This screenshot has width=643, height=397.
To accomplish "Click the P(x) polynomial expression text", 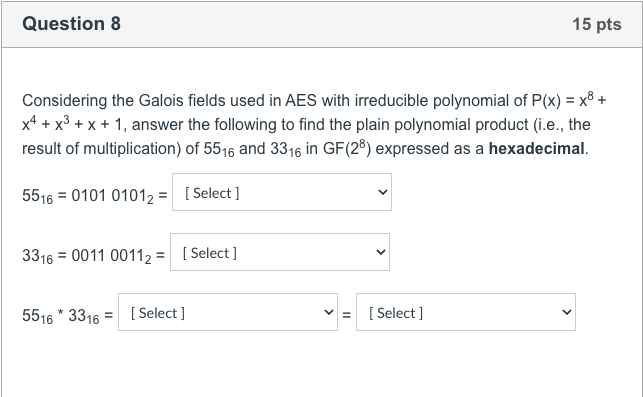I will pyautogui.click(x=312, y=112).
